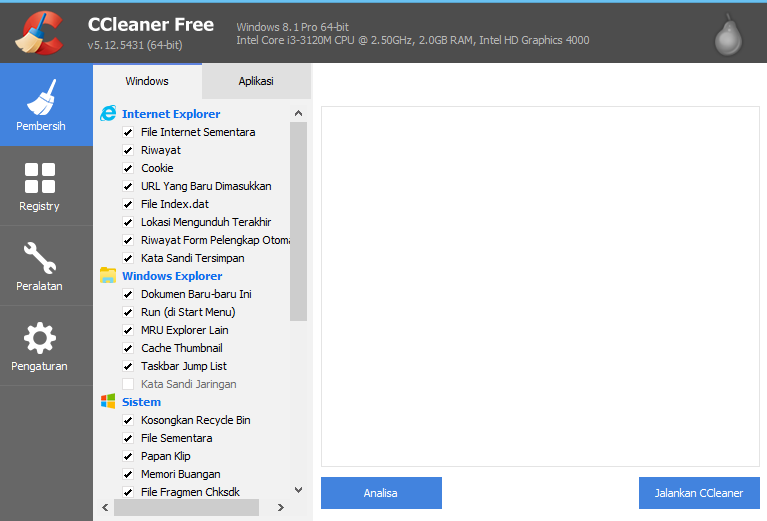Click the horizontal scrollbar thumb
767x521 pixels.
pyautogui.click(x=186, y=508)
